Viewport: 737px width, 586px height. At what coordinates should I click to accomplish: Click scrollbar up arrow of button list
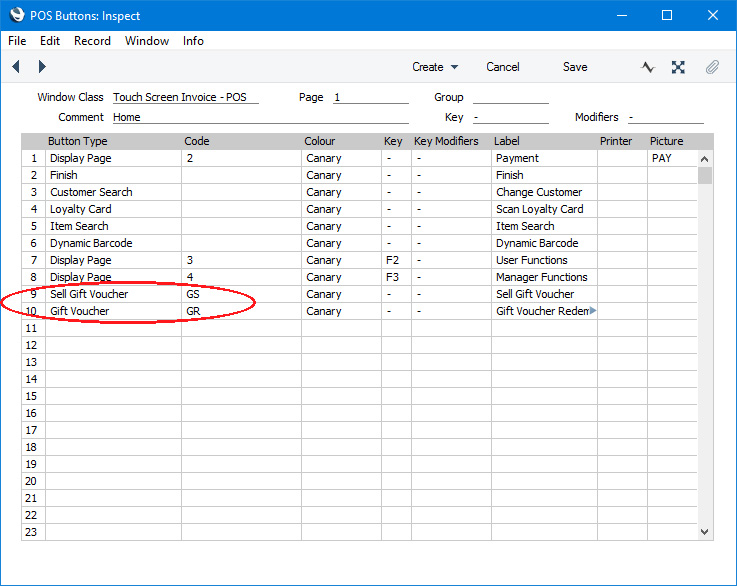704,159
